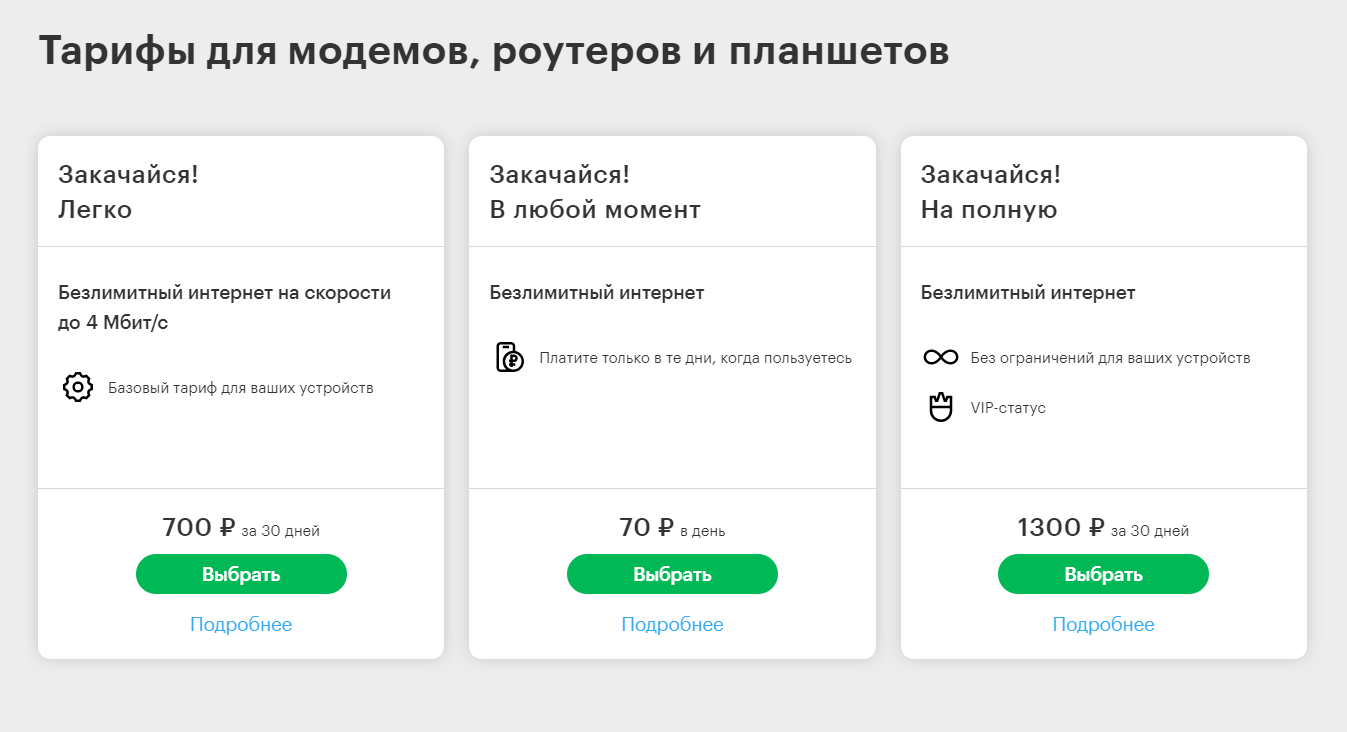Click Платите только в те дни text
This screenshot has height=732, width=1347.
point(695,358)
